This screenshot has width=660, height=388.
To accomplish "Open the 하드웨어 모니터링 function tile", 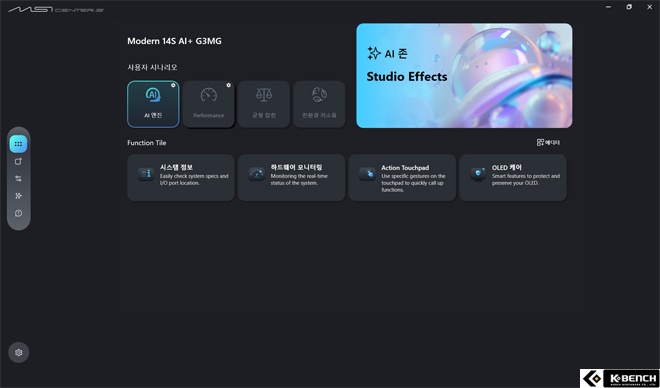I will (x=292, y=178).
